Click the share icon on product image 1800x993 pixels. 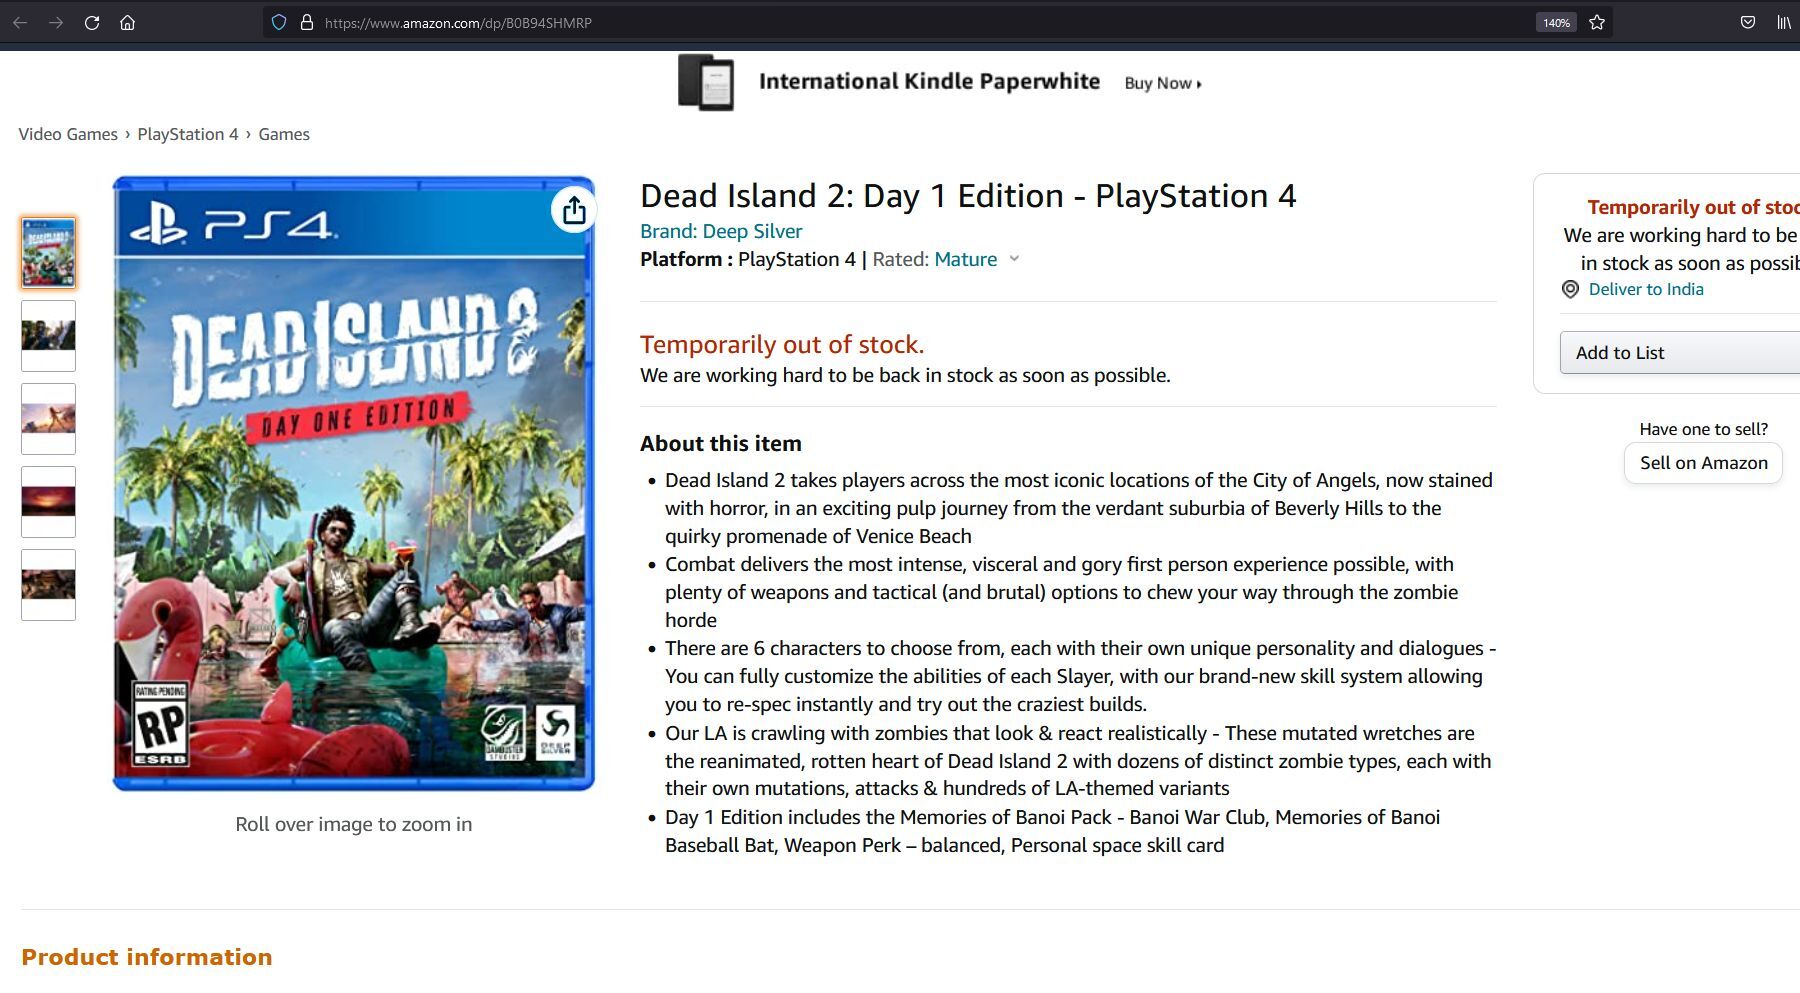[x=574, y=210]
